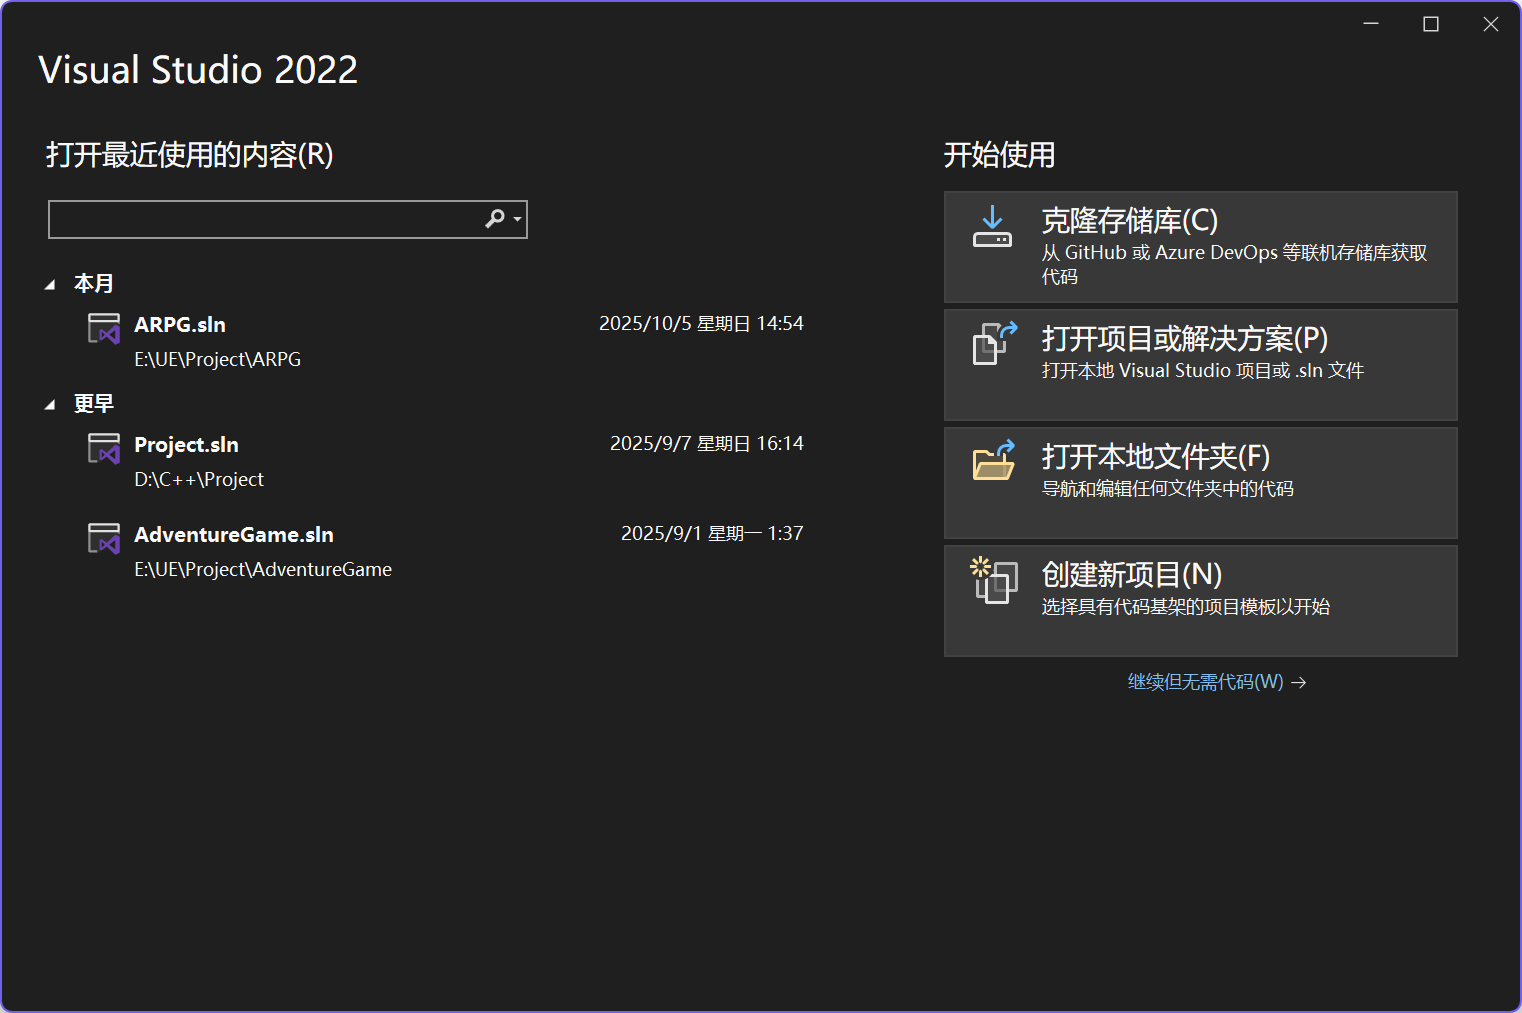Collapse the 更早 recent projects group
The height and width of the screenshot is (1013, 1522).
pyautogui.click(x=50, y=403)
